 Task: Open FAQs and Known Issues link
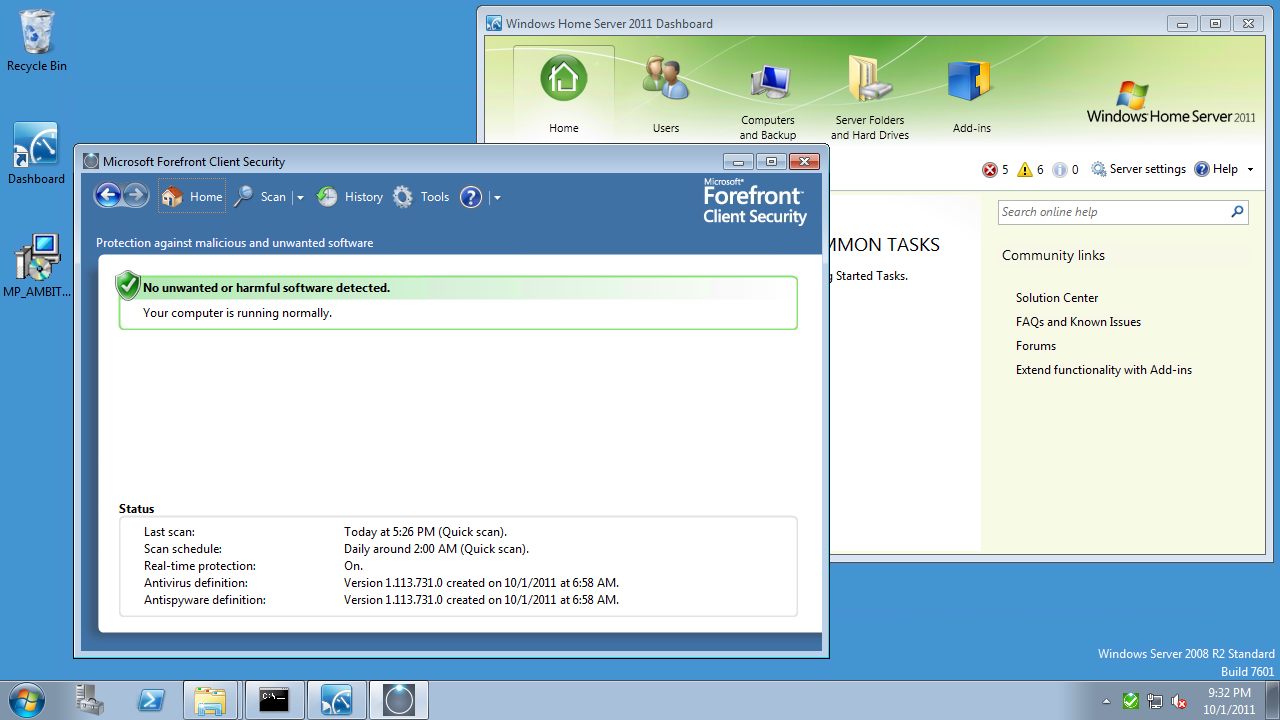point(1078,322)
